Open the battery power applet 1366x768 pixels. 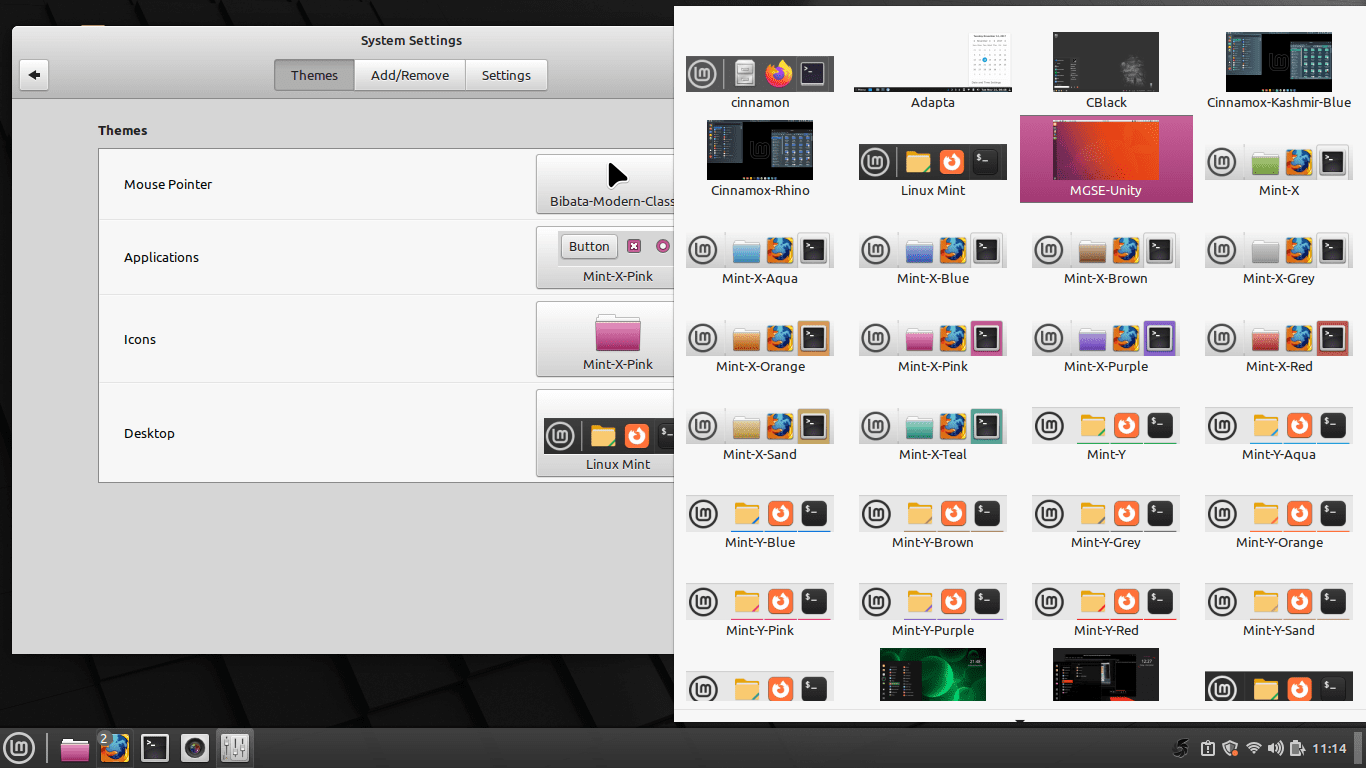1297,748
